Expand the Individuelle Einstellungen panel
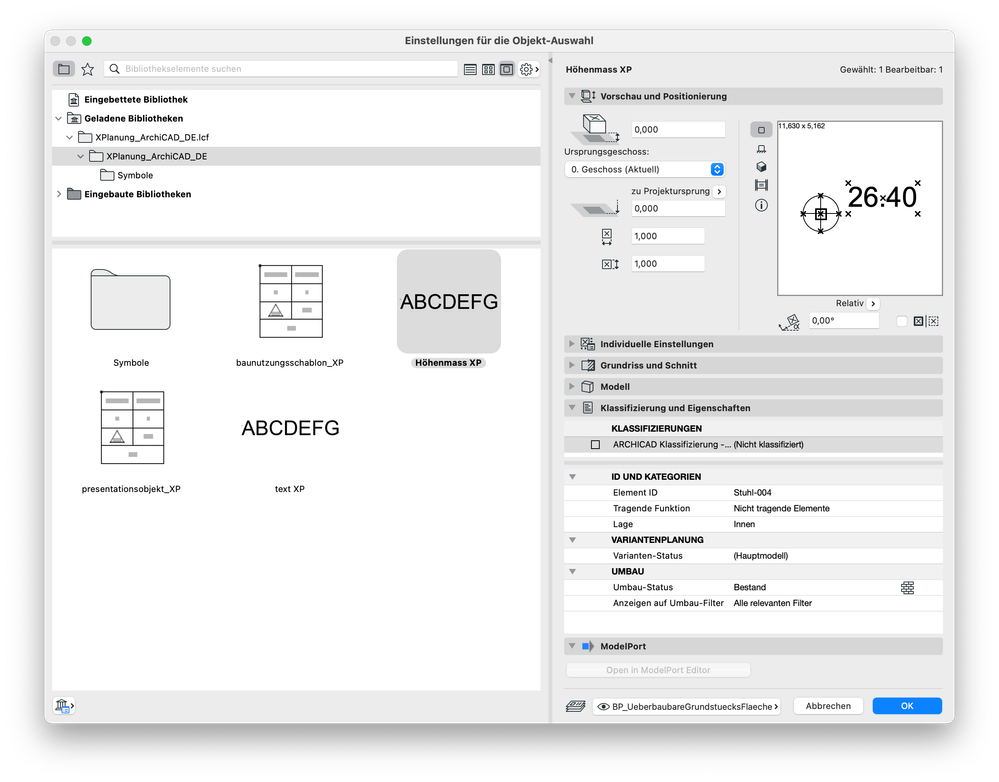The height and width of the screenshot is (782, 999). click(x=571, y=344)
